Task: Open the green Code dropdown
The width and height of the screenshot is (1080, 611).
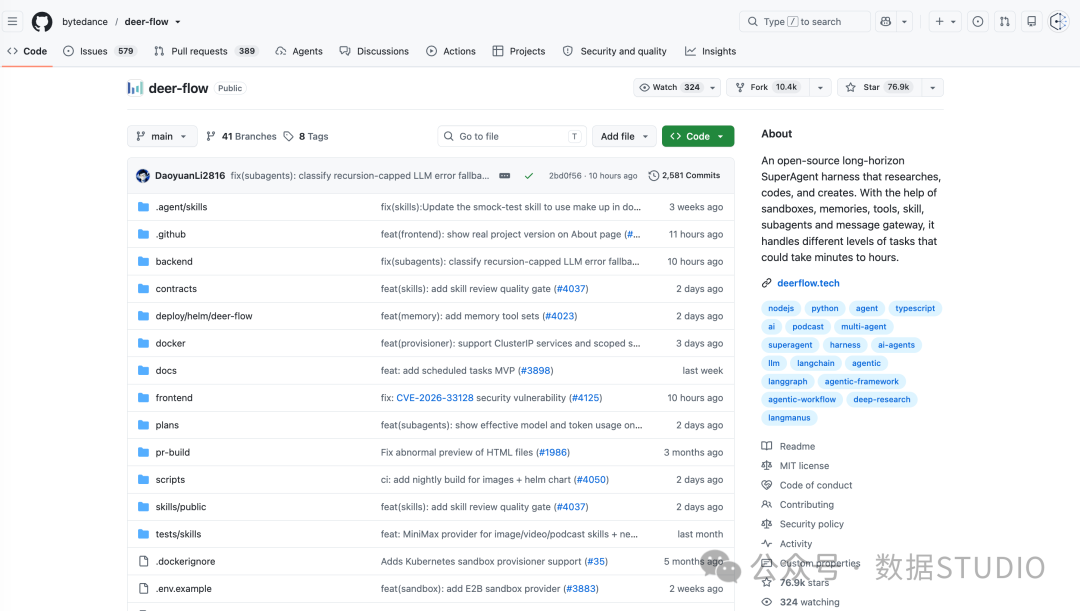Action: pos(698,136)
